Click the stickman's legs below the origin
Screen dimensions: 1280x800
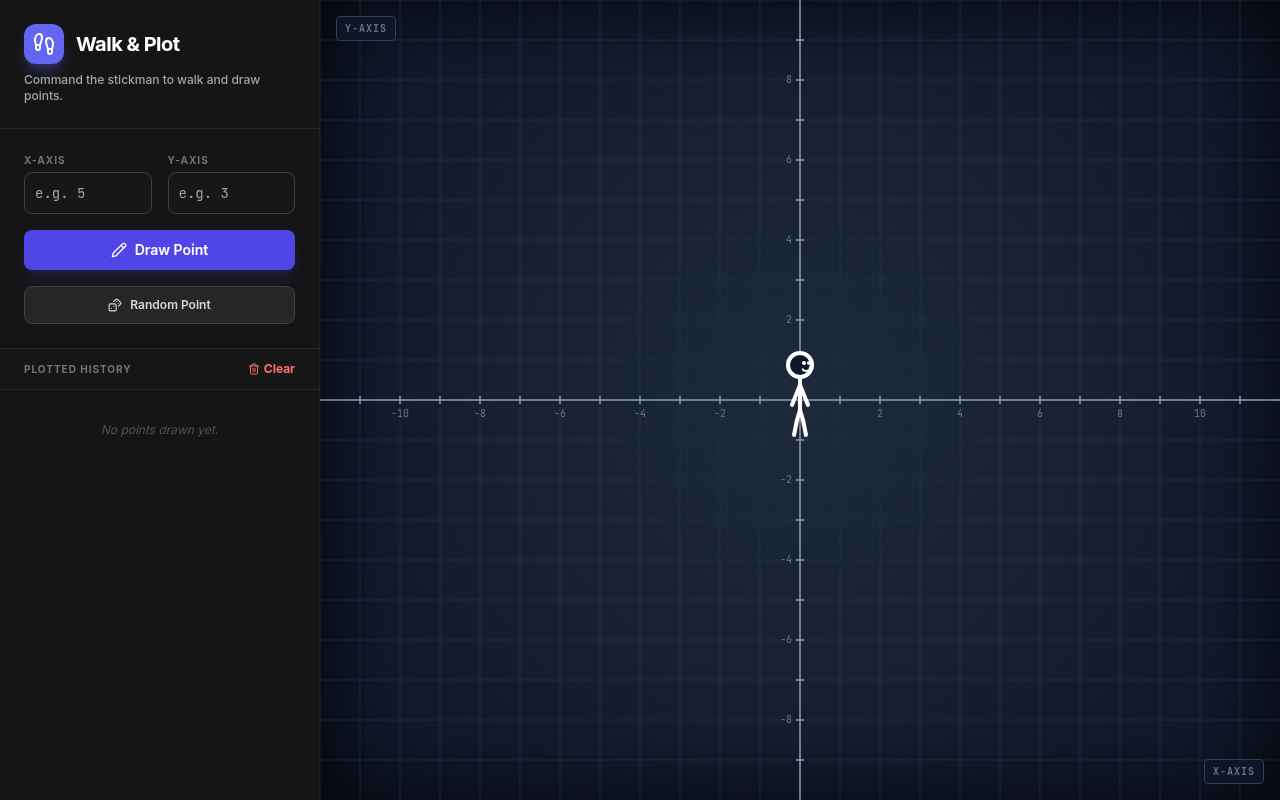(x=800, y=419)
